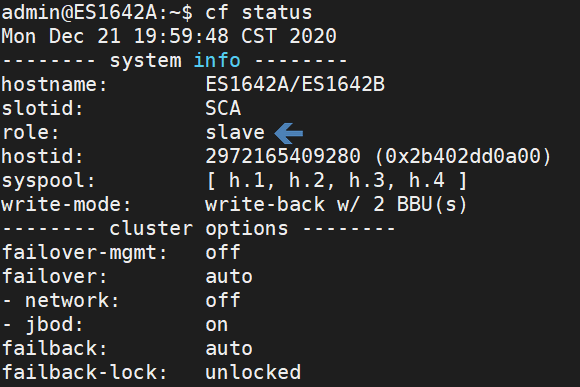The image size is (580, 387).
Task: Click the network 'off' value
Action: point(223,300)
